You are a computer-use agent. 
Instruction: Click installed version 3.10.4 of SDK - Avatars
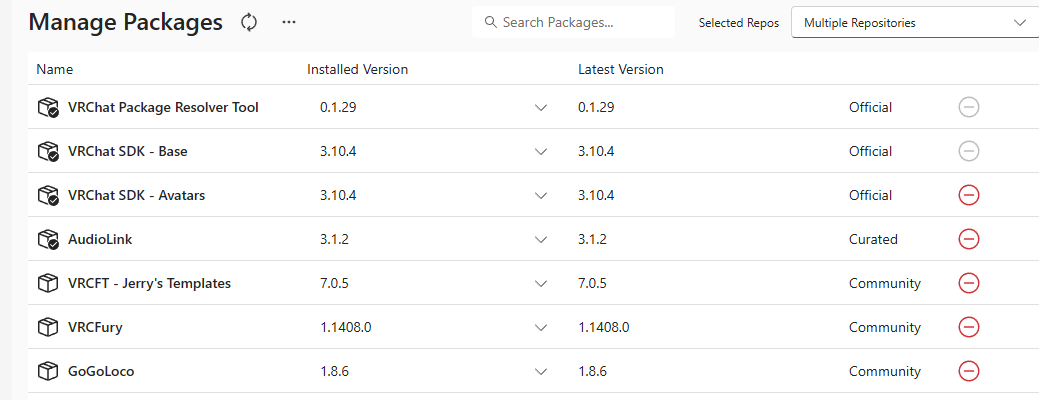pos(338,195)
